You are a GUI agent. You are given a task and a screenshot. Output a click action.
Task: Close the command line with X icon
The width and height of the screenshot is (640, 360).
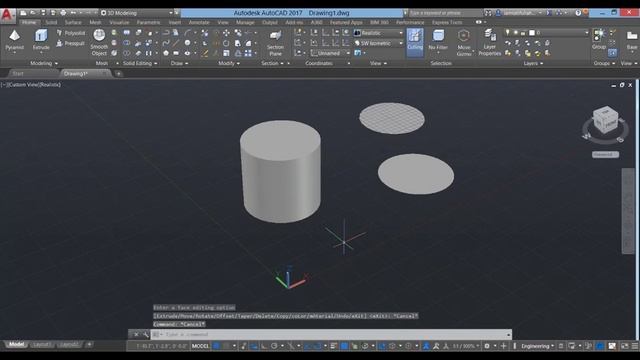point(136,335)
